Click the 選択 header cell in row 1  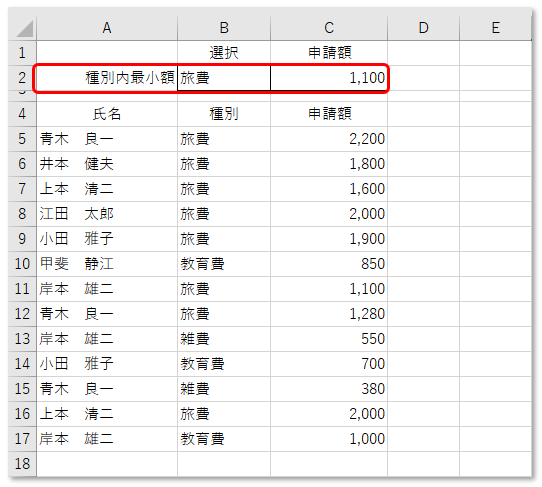click(x=224, y=53)
